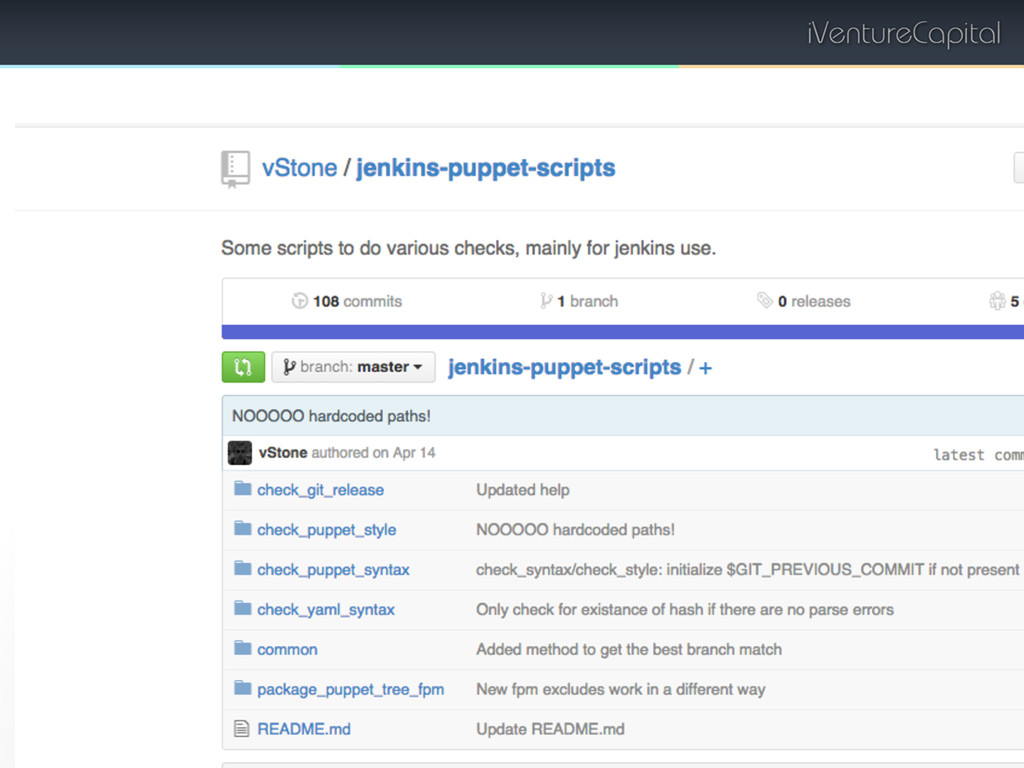Click the common folder icon
The height and width of the screenshot is (768, 1024).
(x=242, y=648)
